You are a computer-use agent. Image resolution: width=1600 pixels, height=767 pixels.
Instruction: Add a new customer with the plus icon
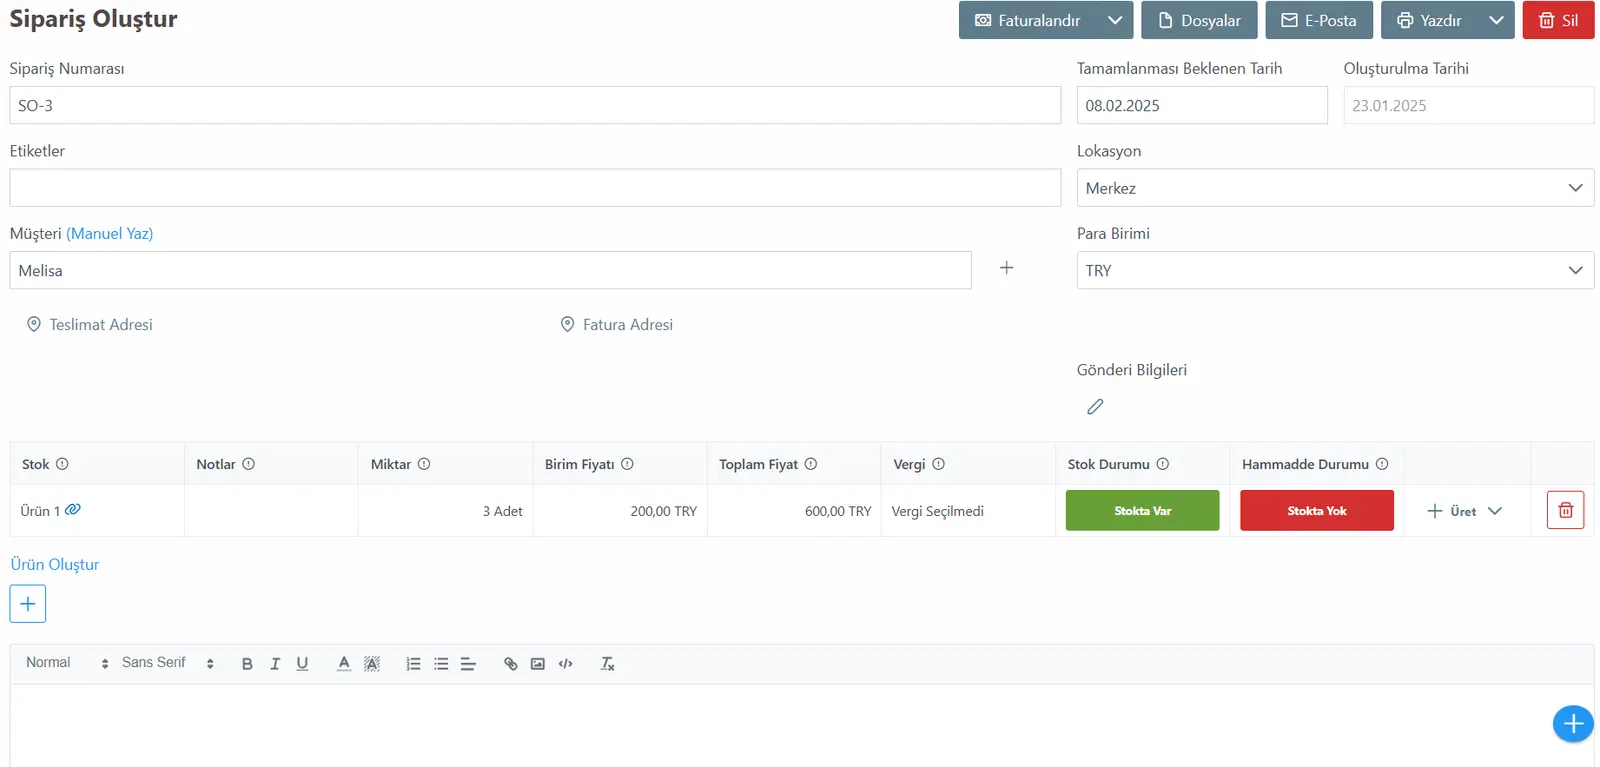pos(1007,268)
